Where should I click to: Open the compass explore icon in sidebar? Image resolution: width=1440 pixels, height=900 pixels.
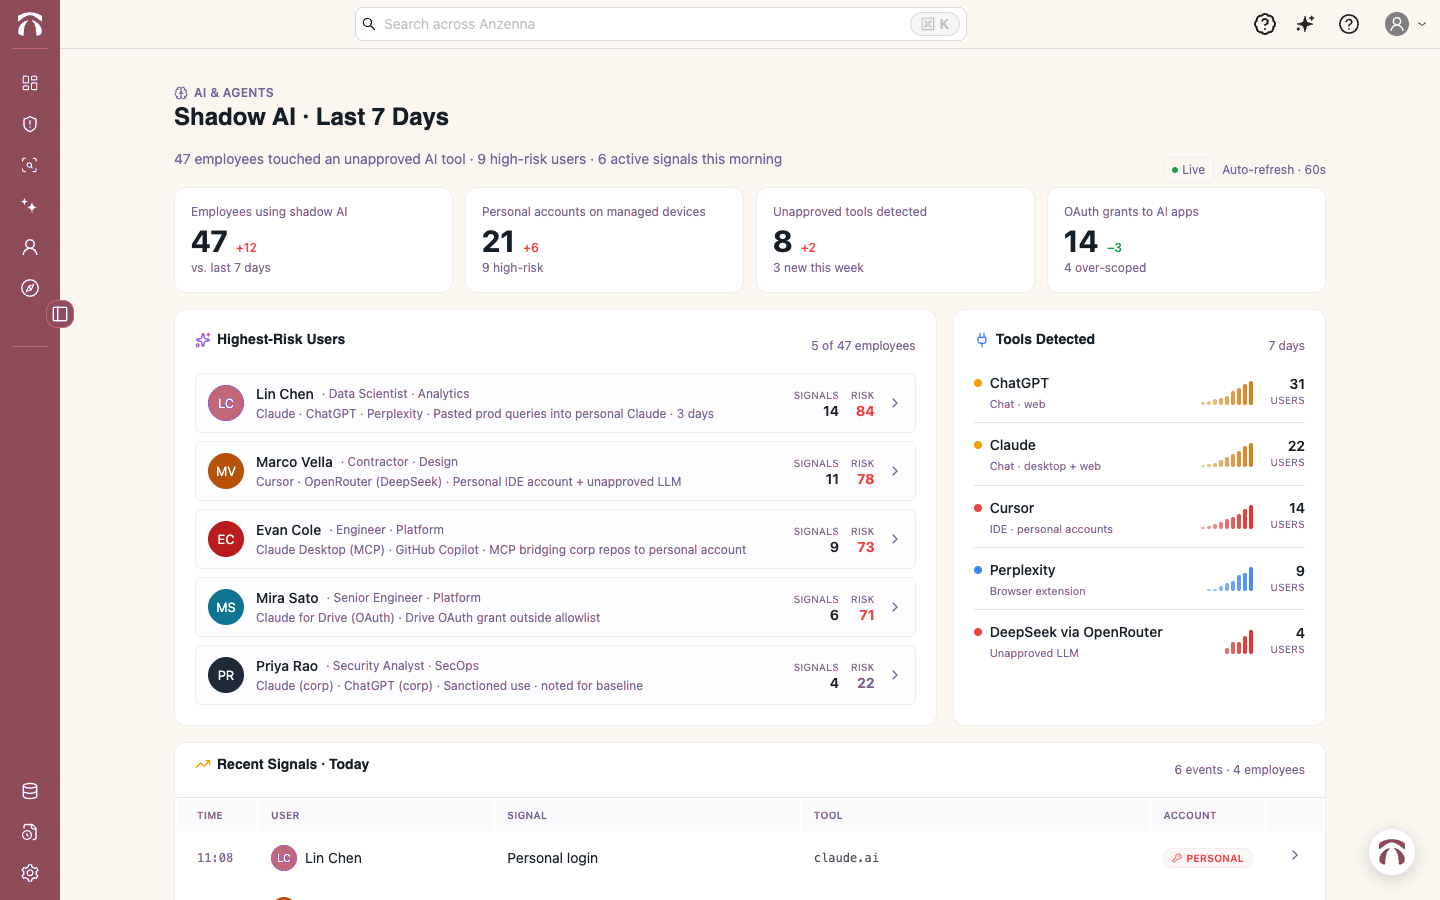[30, 288]
